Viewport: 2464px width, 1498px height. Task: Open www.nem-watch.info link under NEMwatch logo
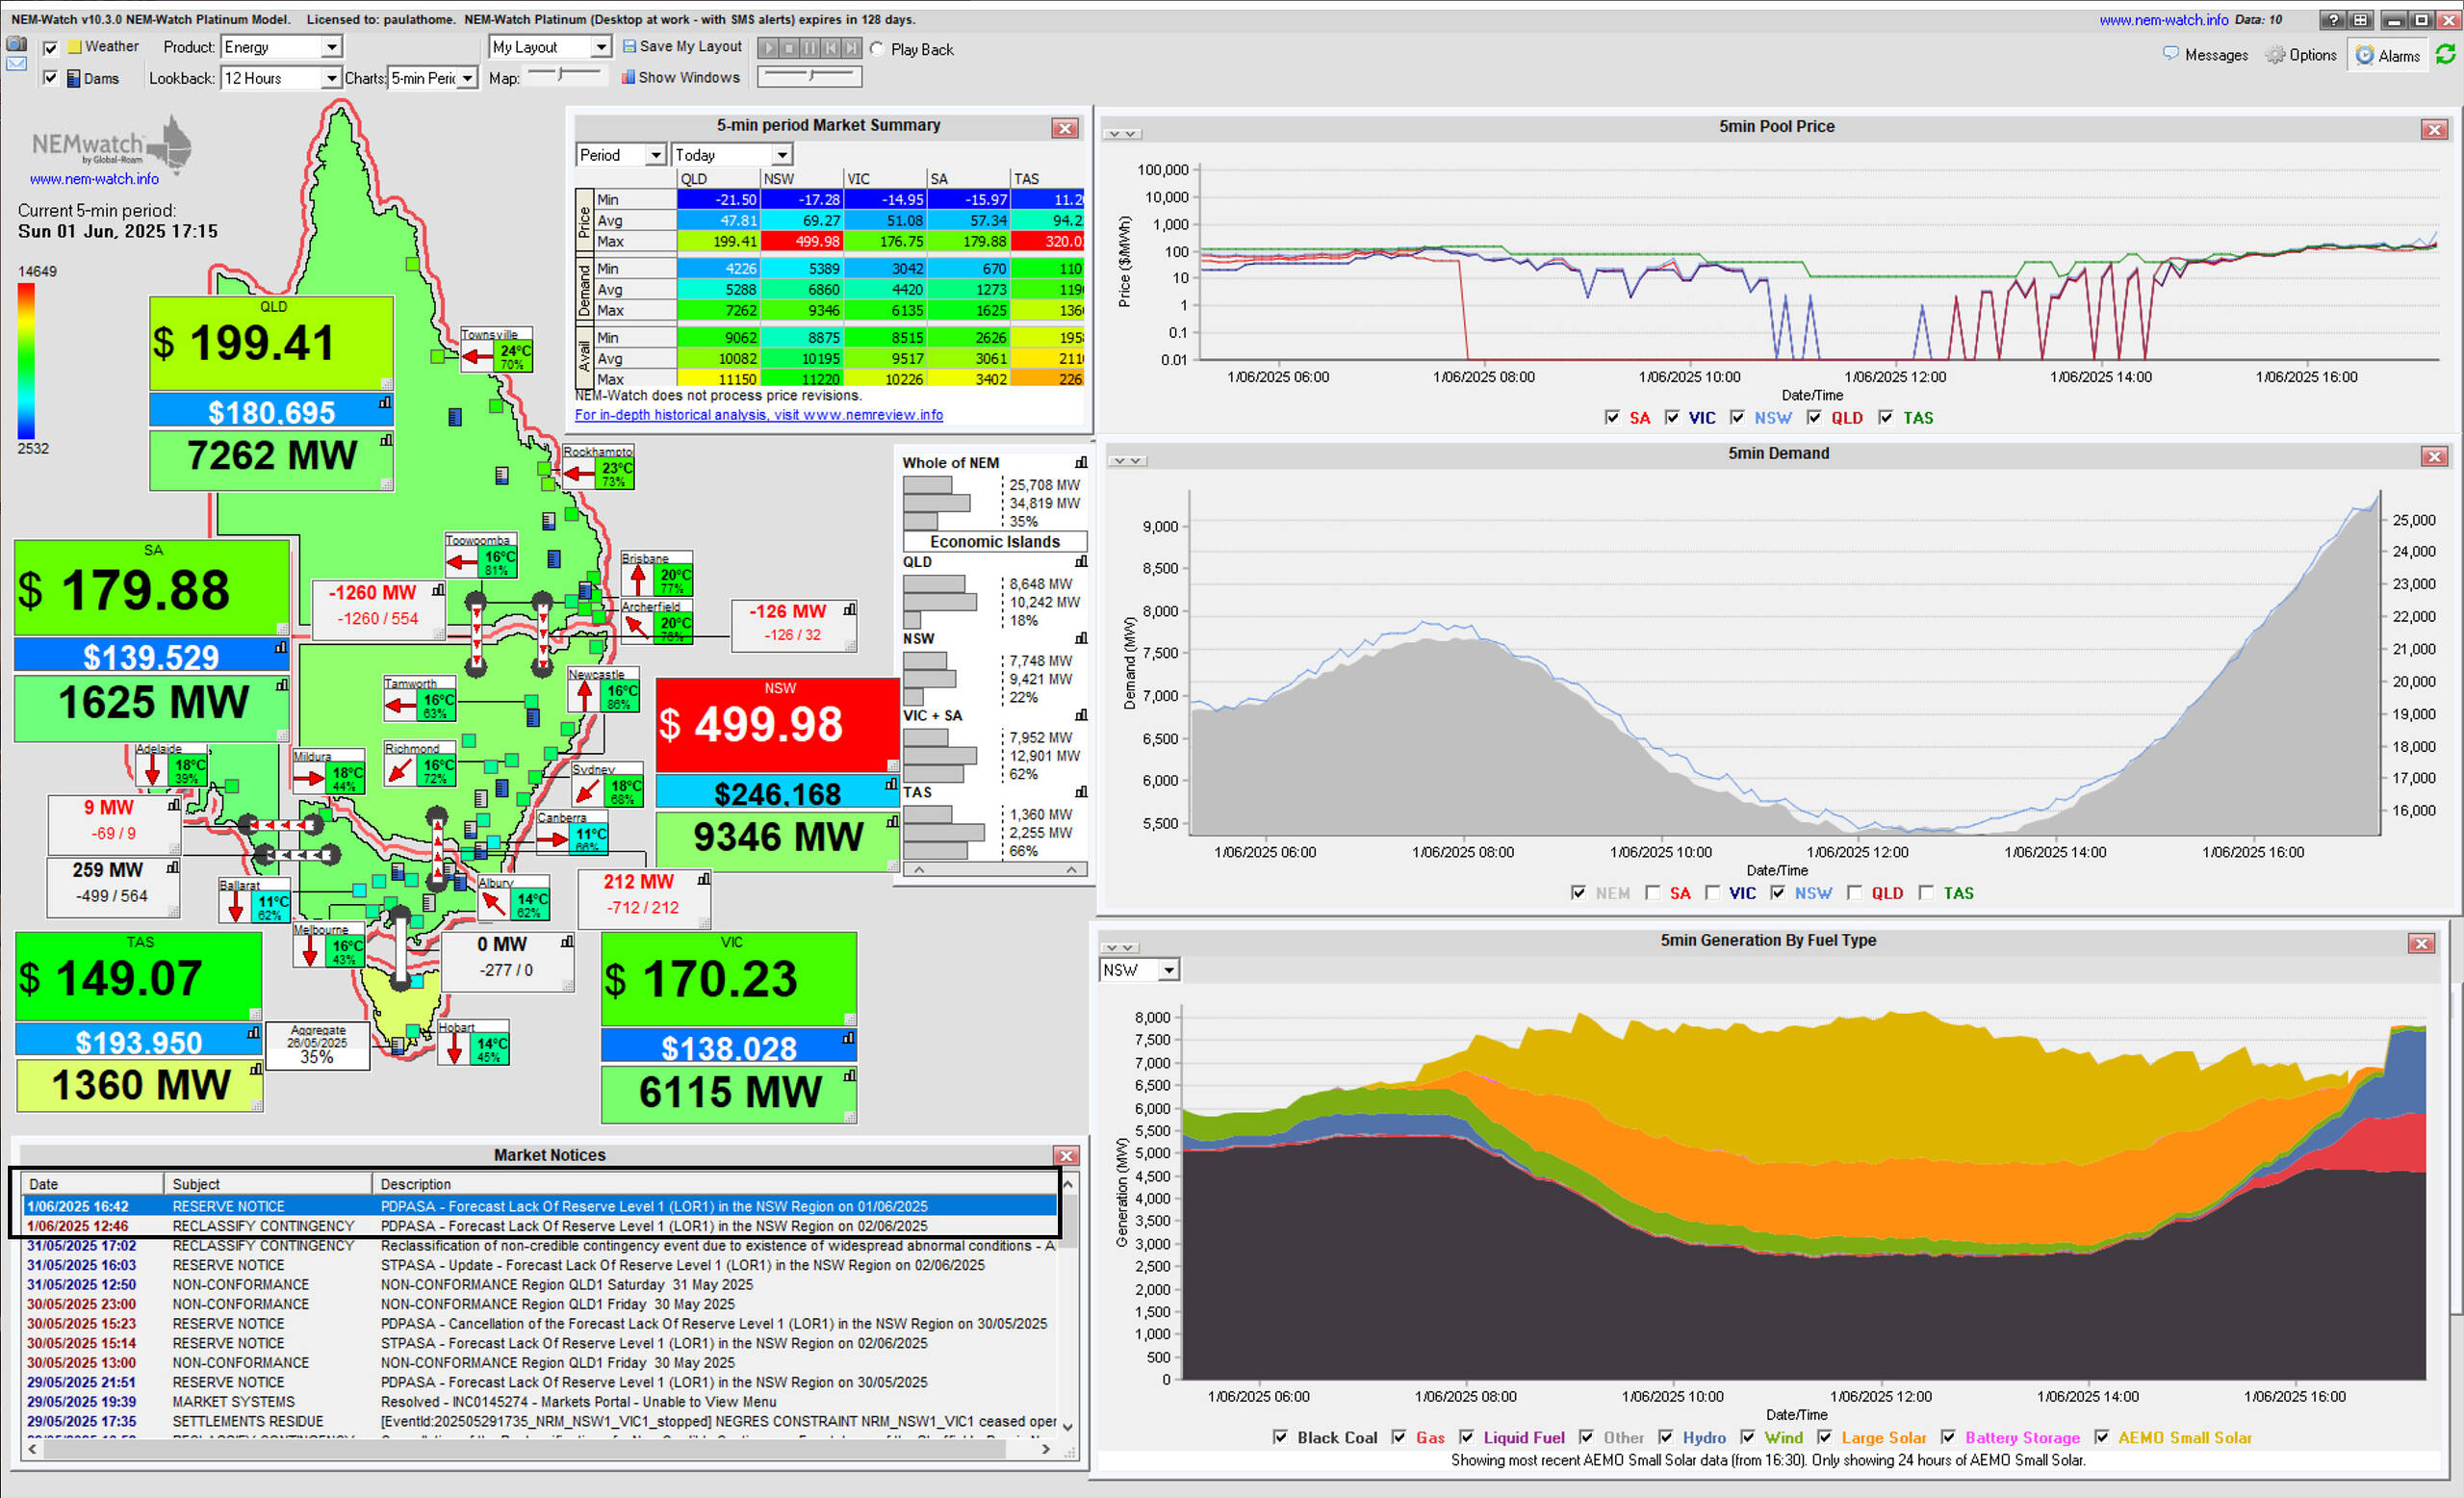click(94, 179)
